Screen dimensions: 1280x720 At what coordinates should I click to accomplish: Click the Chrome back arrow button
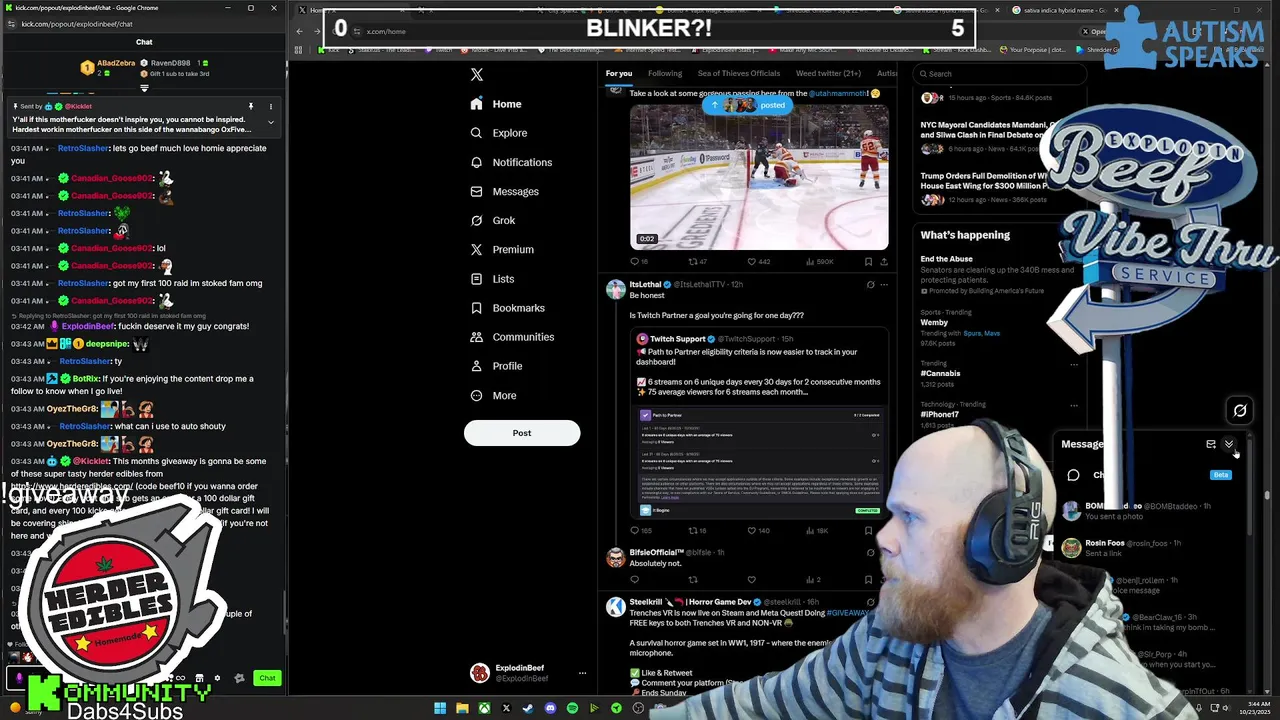[x=299, y=31]
